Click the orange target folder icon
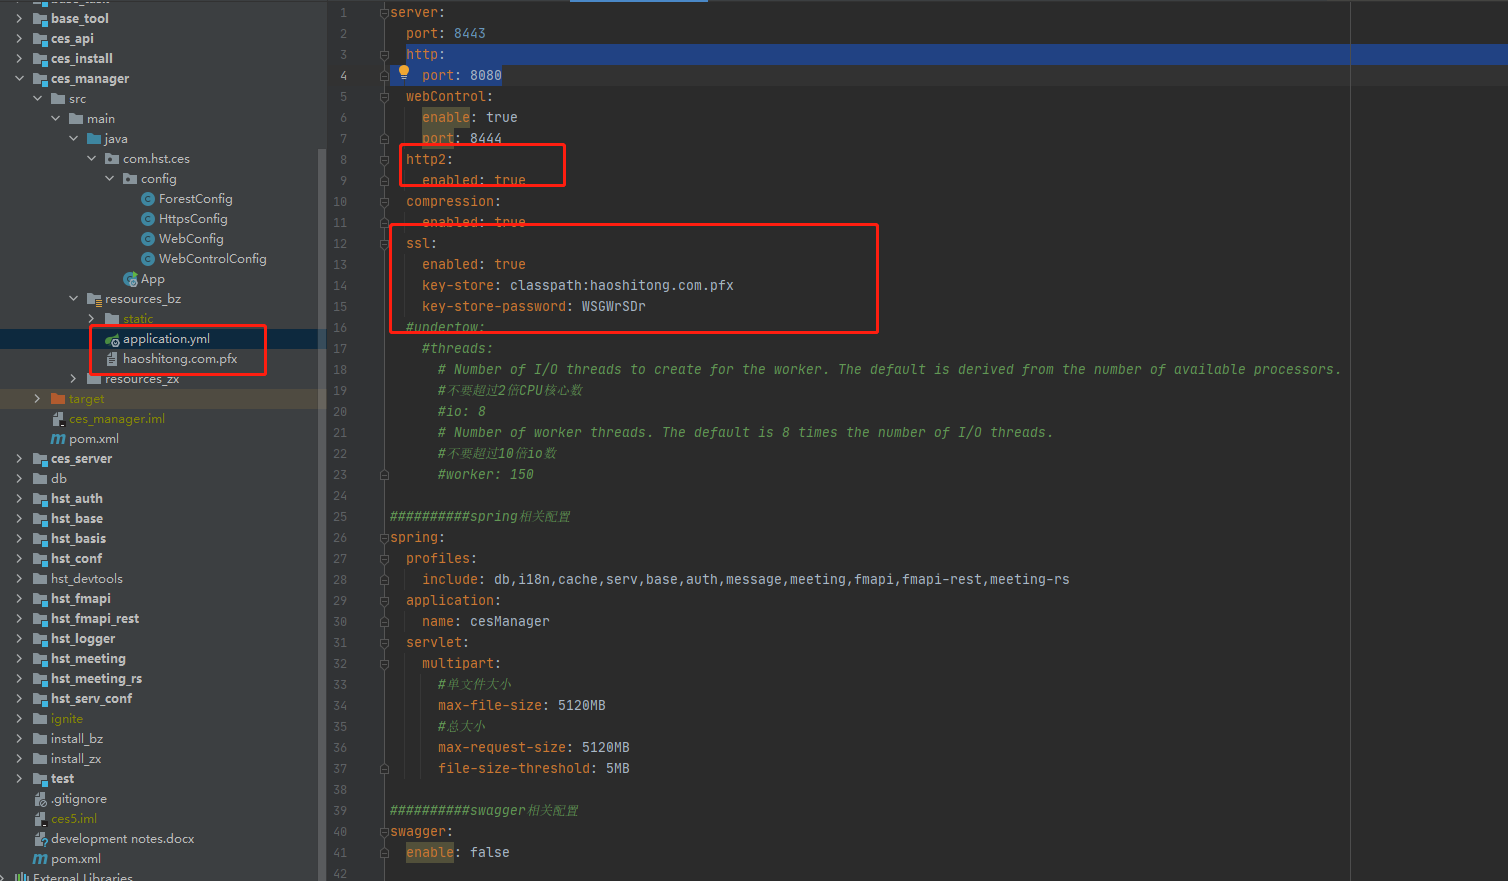This screenshot has width=1508, height=881. [x=58, y=399]
